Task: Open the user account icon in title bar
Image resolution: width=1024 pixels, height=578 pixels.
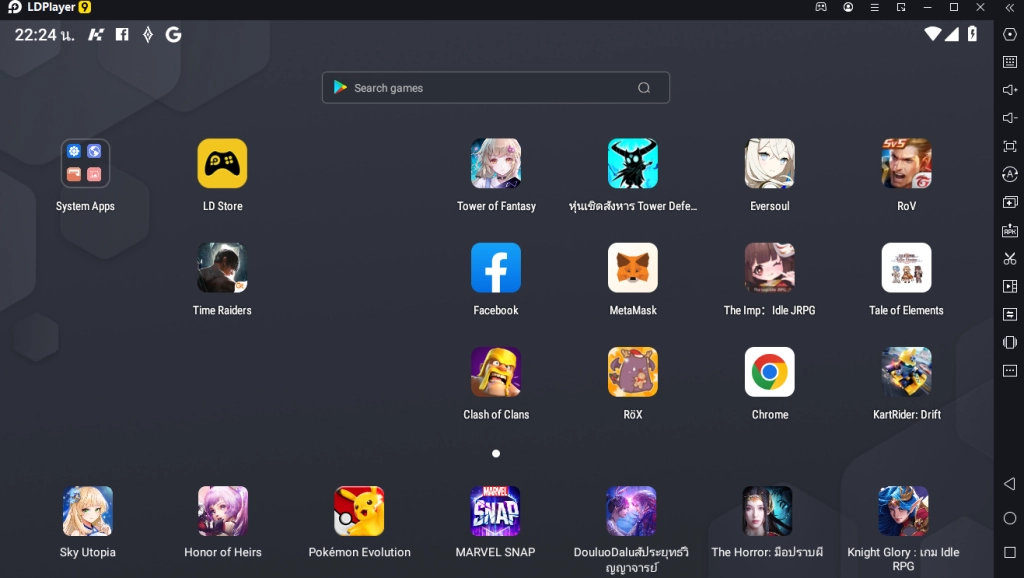Action: pos(848,7)
